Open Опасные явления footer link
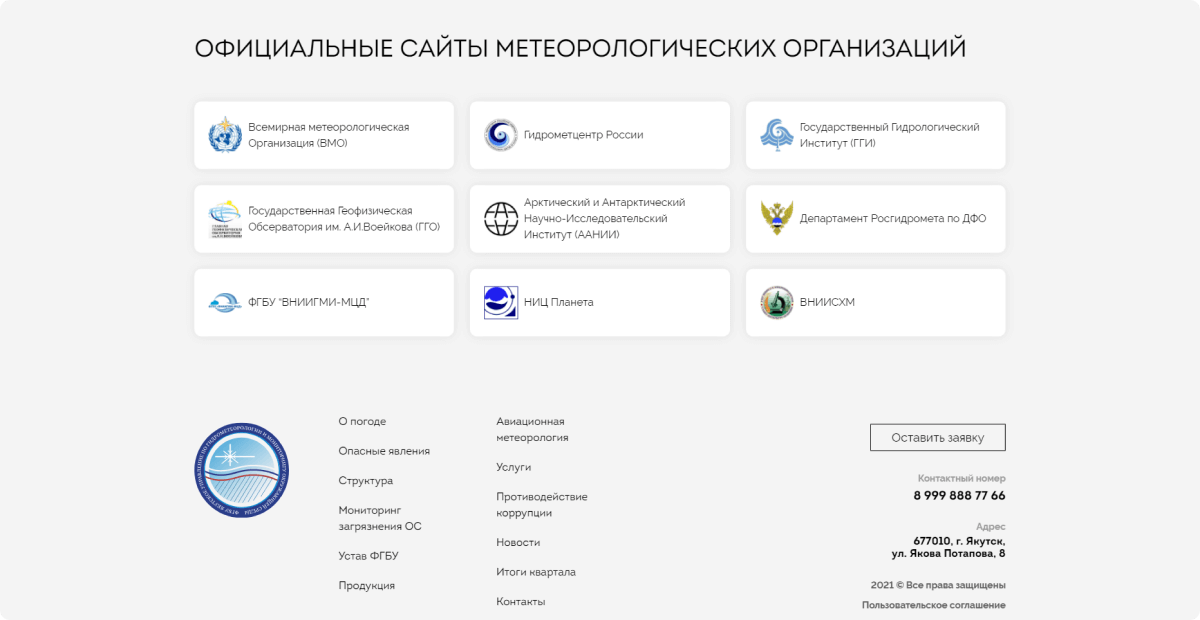Screen dimensions: 1200x620 384,451
